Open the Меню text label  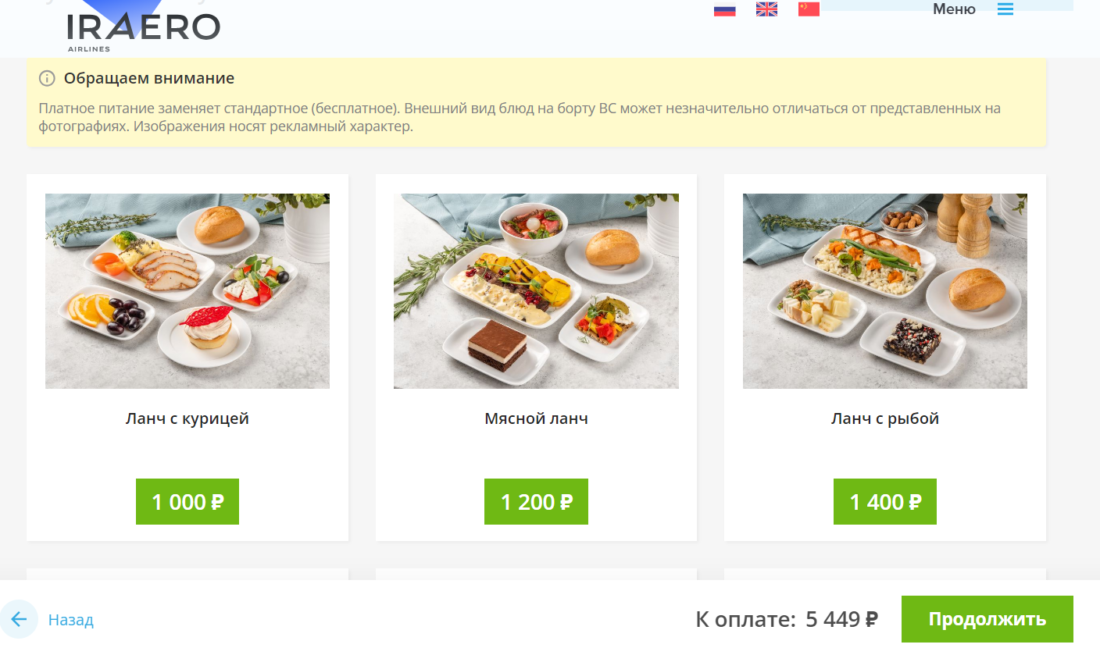tap(953, 10)
